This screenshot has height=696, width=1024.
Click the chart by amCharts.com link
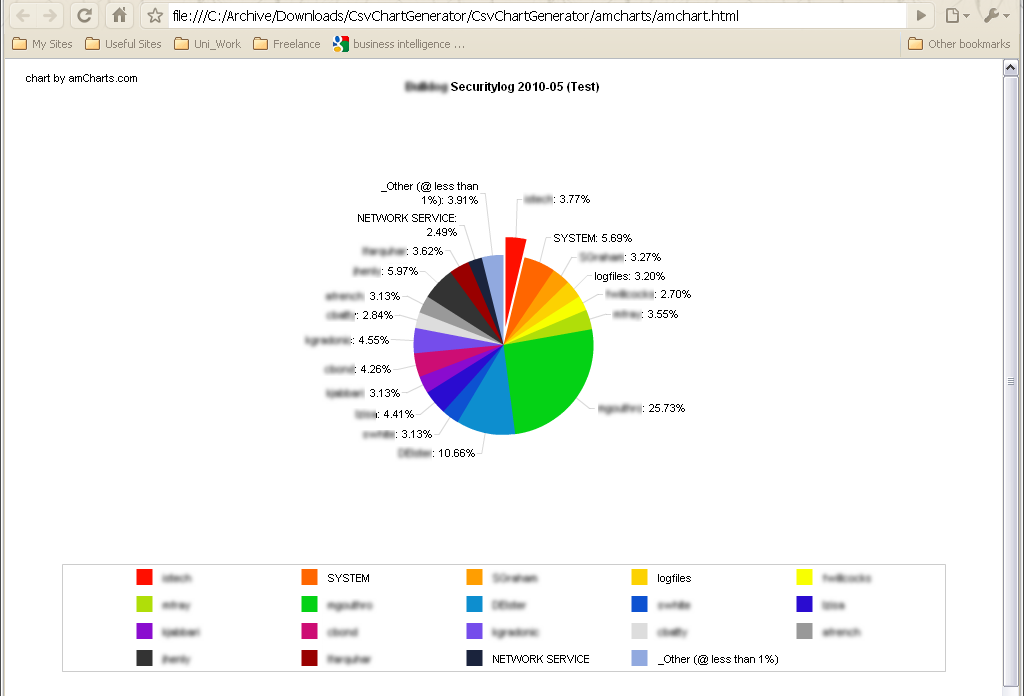(81, 78)
